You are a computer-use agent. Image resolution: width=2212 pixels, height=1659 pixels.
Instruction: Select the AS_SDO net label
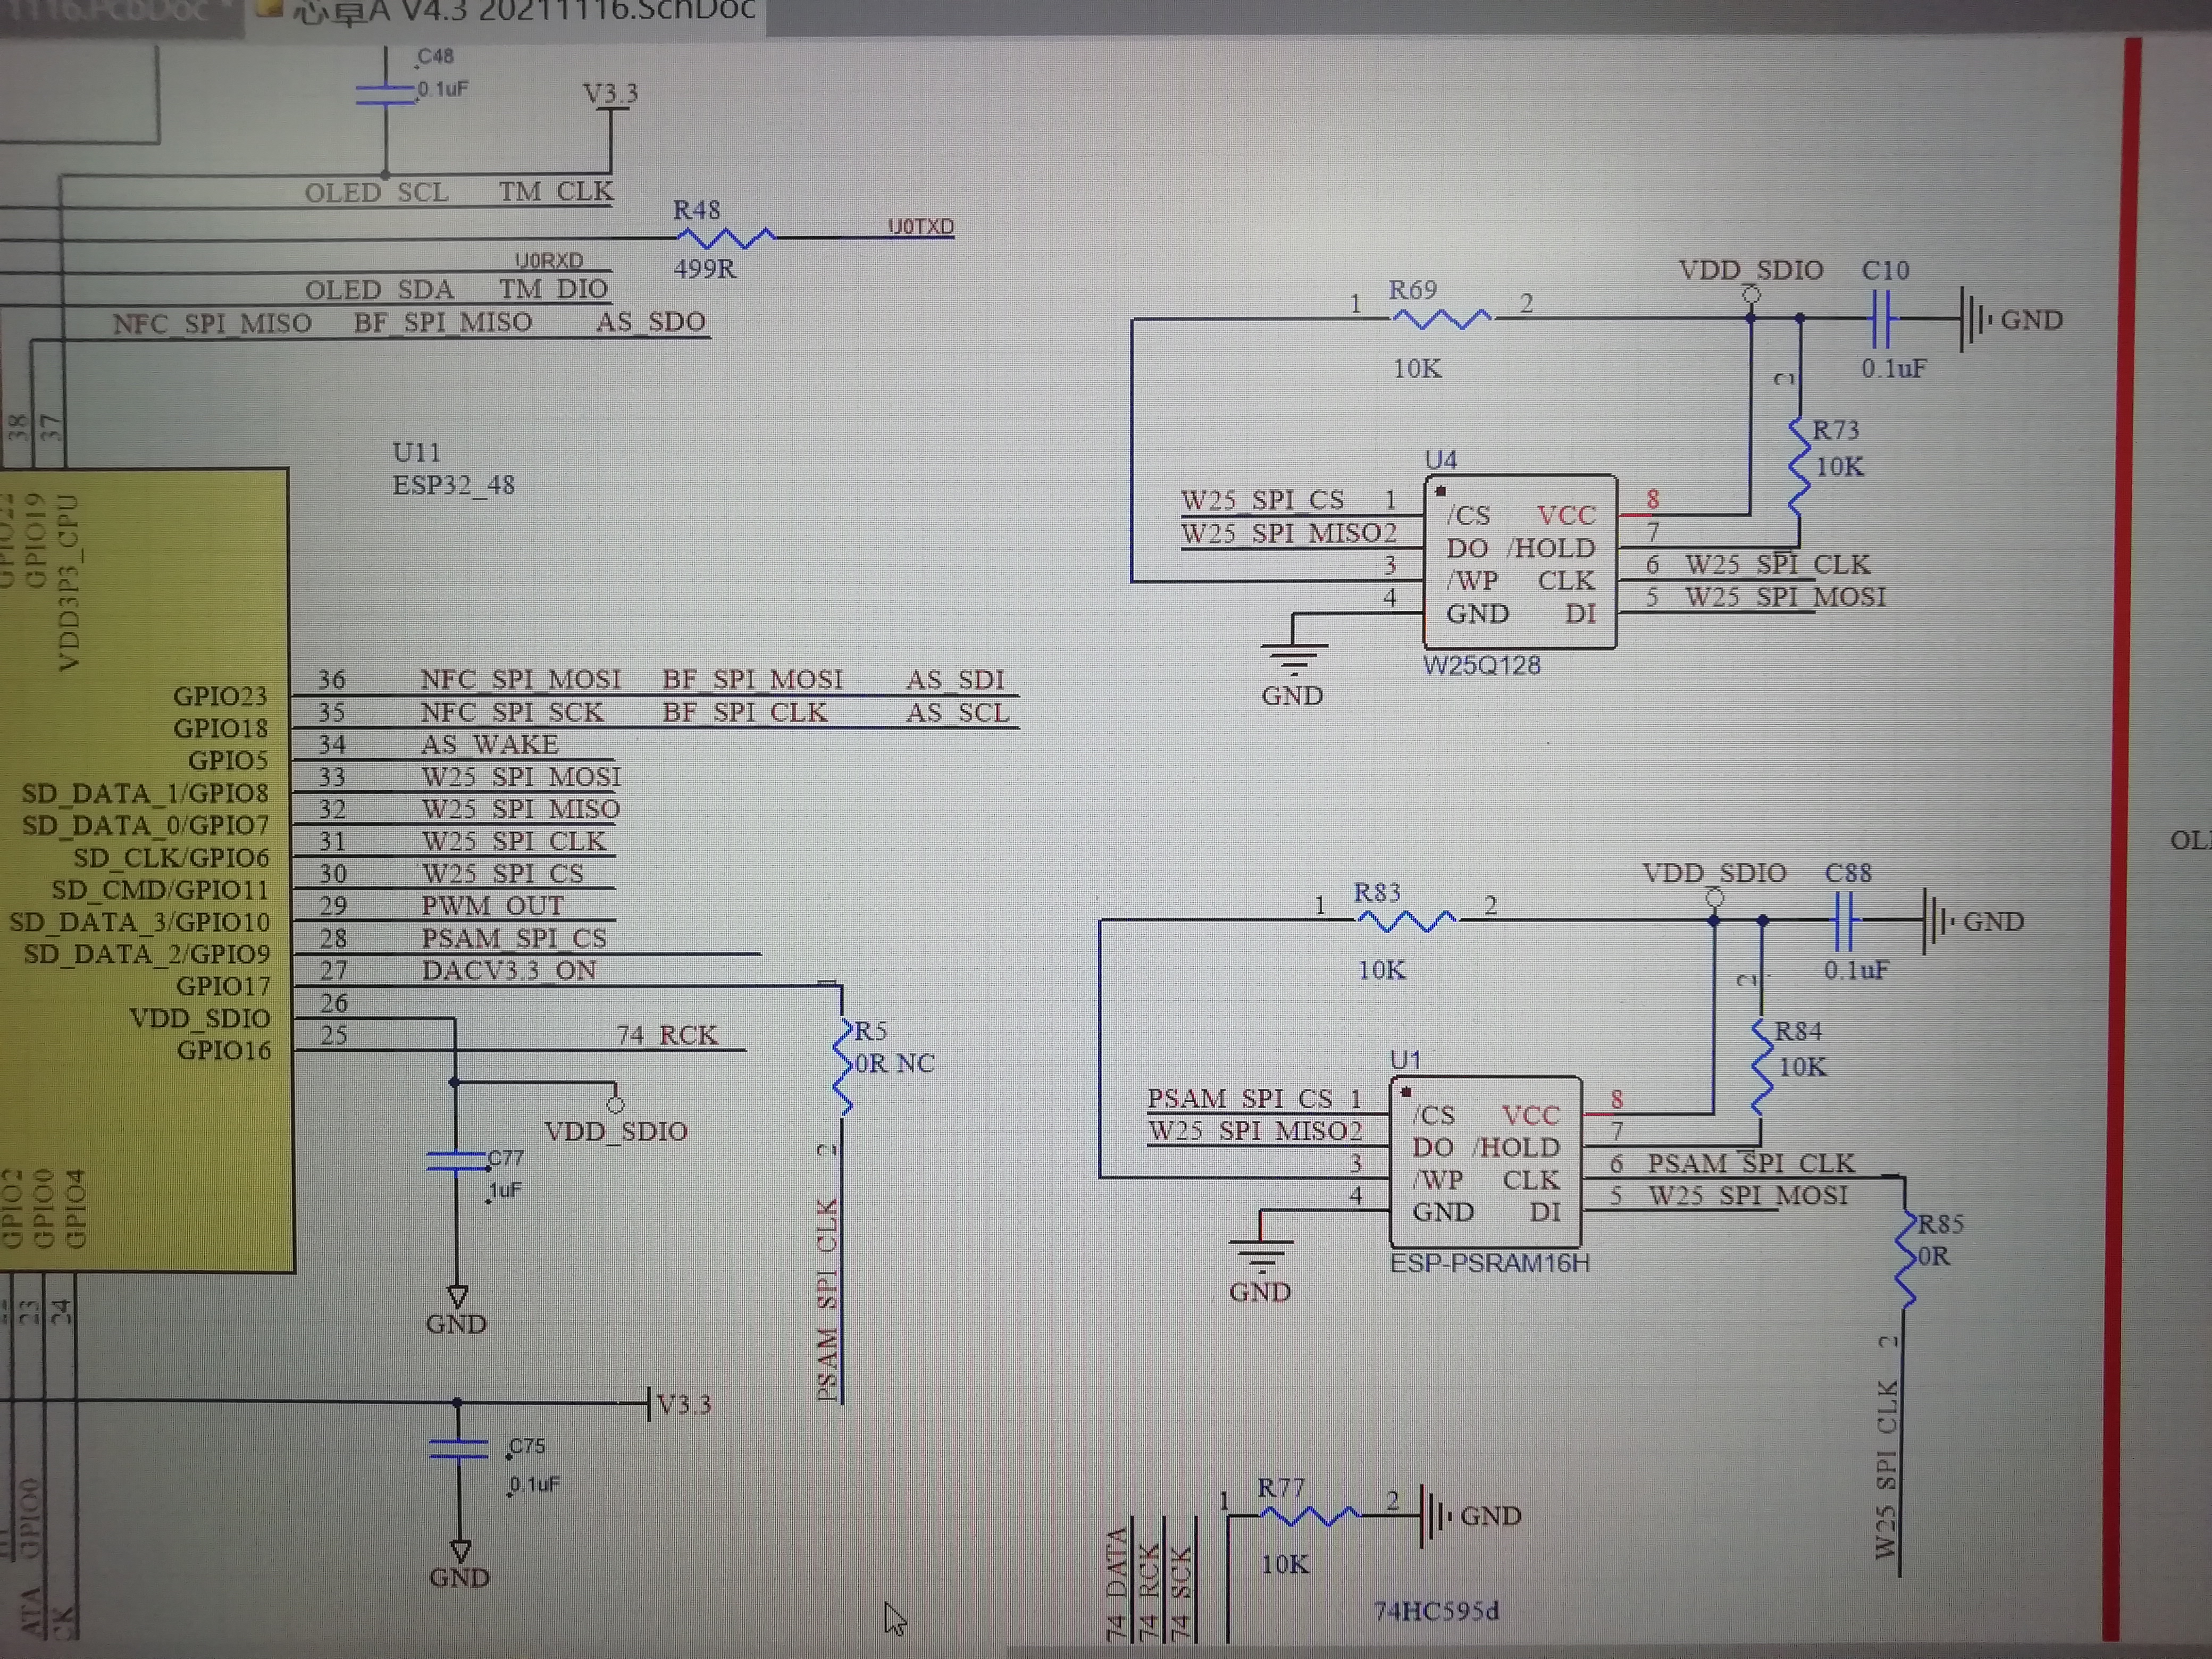coord(652,322)
